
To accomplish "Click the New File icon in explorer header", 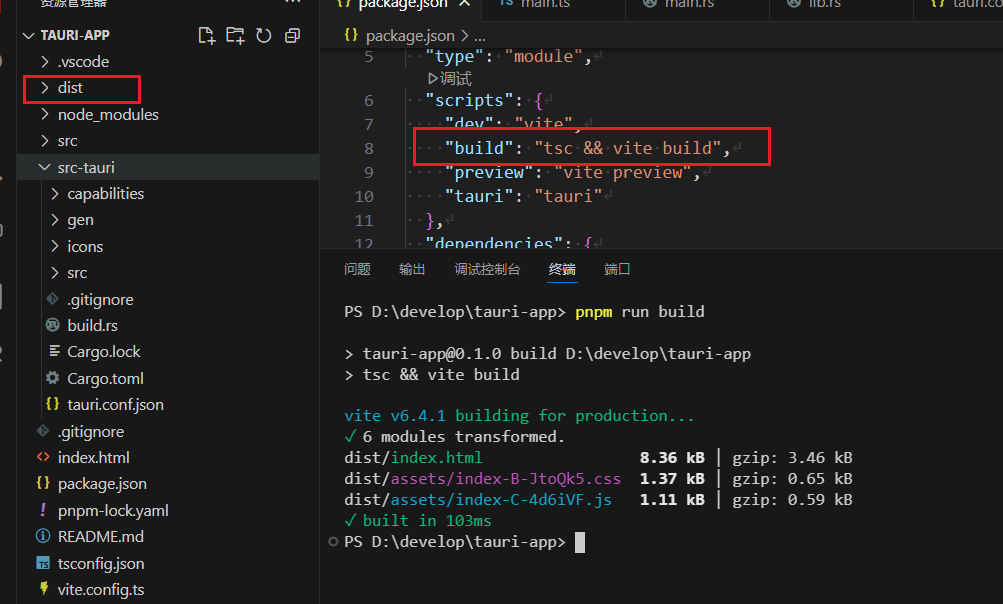I will tap(207, 36).
